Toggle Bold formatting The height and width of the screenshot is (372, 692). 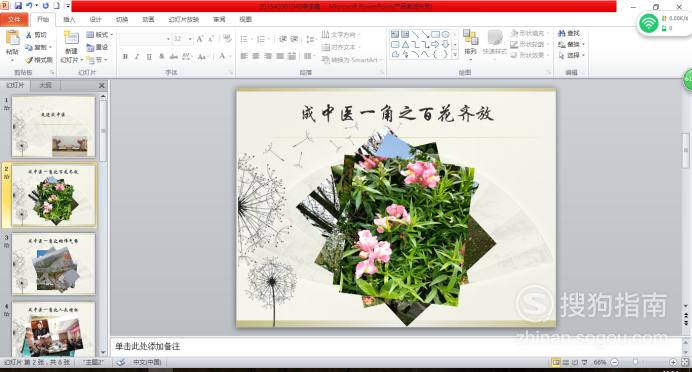tap(126, 56)
